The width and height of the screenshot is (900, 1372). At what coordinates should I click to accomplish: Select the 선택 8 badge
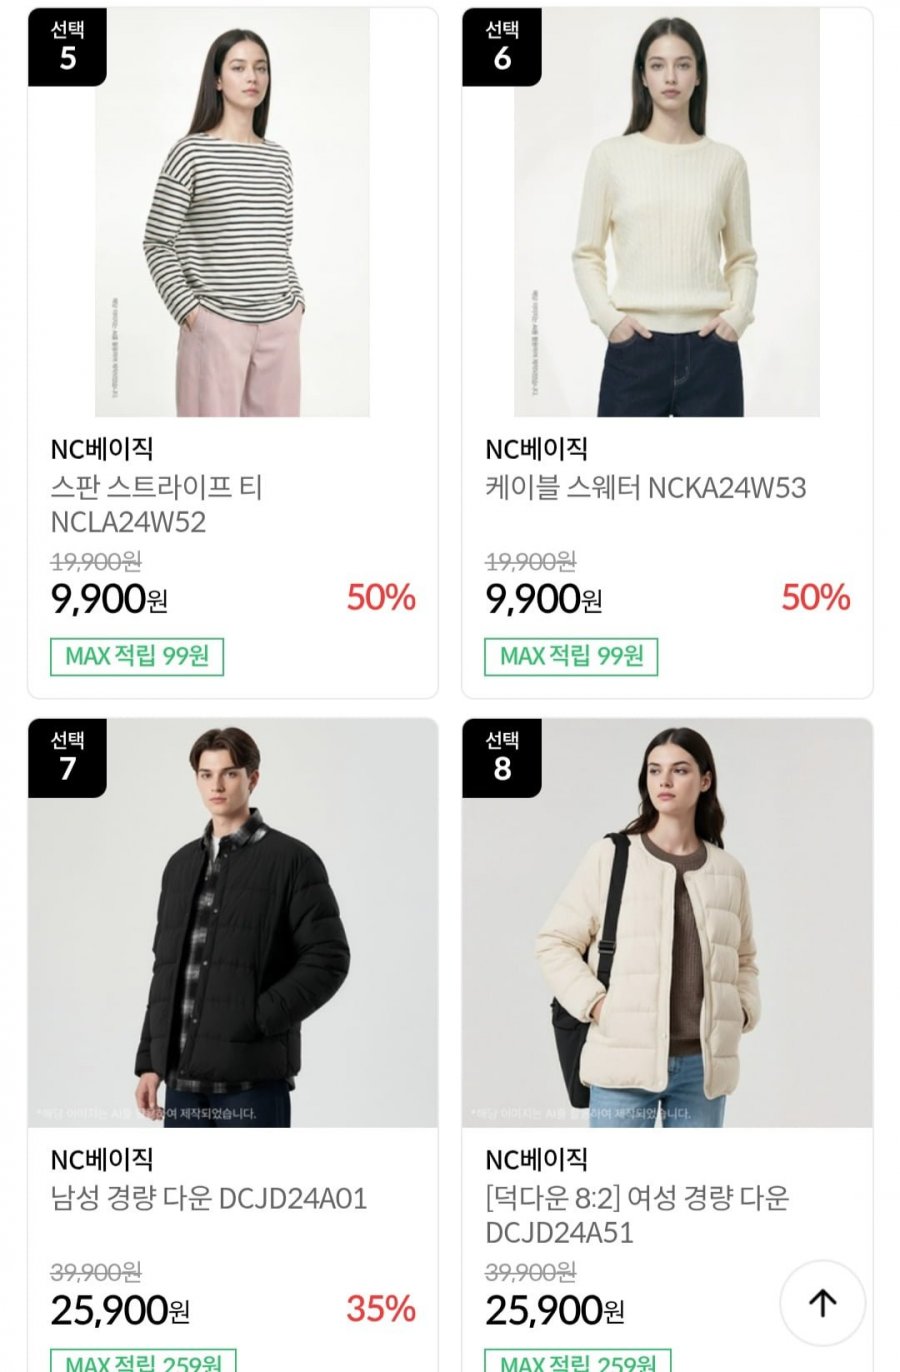tap(502, 758)
